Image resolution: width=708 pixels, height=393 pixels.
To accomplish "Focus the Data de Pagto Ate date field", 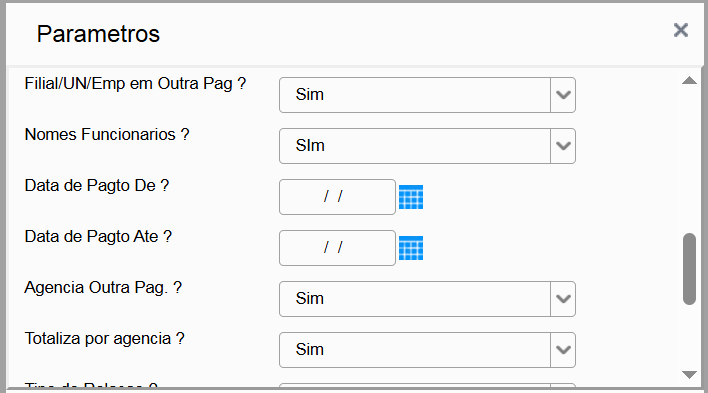I will [x=337, y=248].
